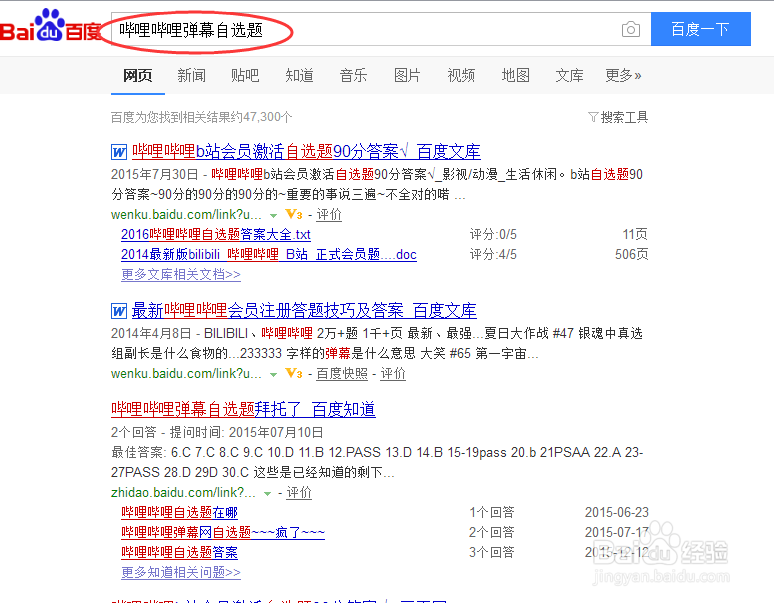The width and height of the screenshot is (774, 603).
Task: Expand dropdown arrow after second wenku.baidu.com URL
Action: [x=273, y=375]
